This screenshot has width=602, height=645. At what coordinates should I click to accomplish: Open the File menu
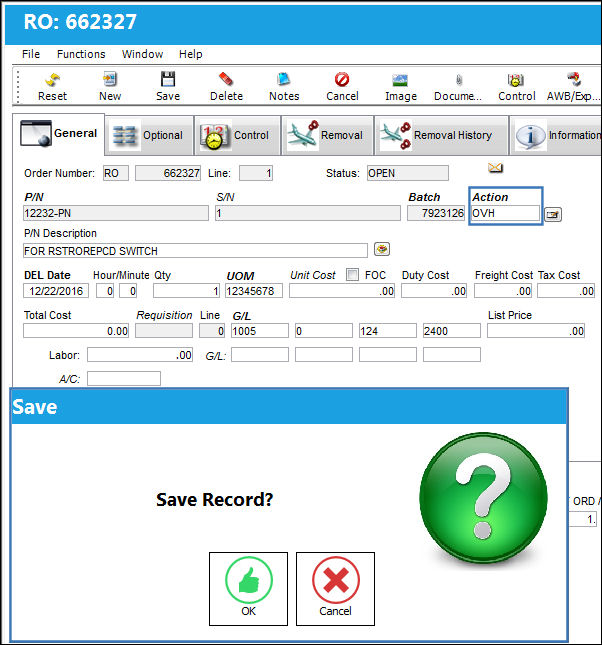coord(31,54)
